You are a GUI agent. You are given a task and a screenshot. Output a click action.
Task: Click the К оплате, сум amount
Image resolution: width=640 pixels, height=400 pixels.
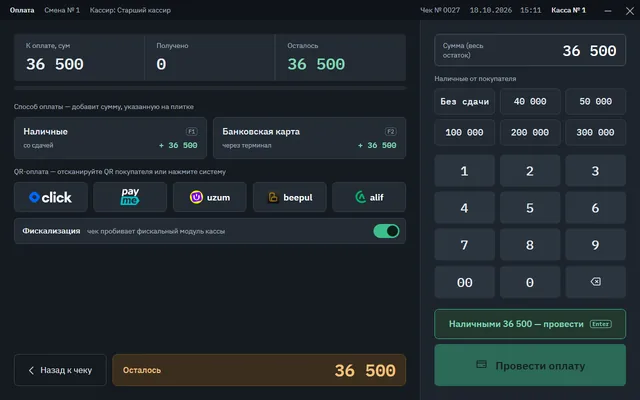[55, 64]
